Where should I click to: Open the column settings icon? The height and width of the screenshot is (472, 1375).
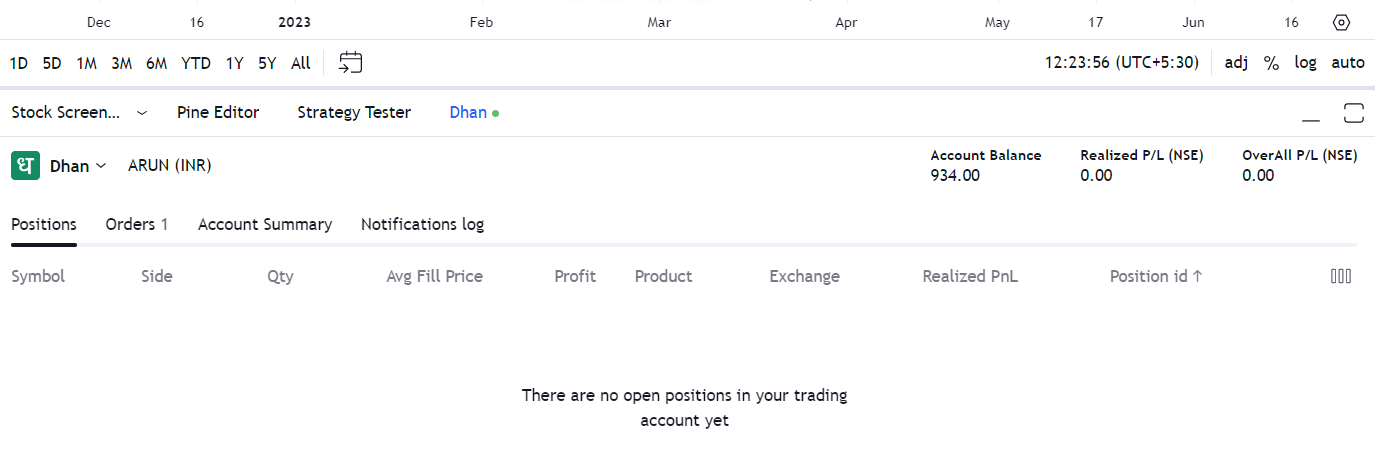pyautogui.click(x=1341, y=277)
